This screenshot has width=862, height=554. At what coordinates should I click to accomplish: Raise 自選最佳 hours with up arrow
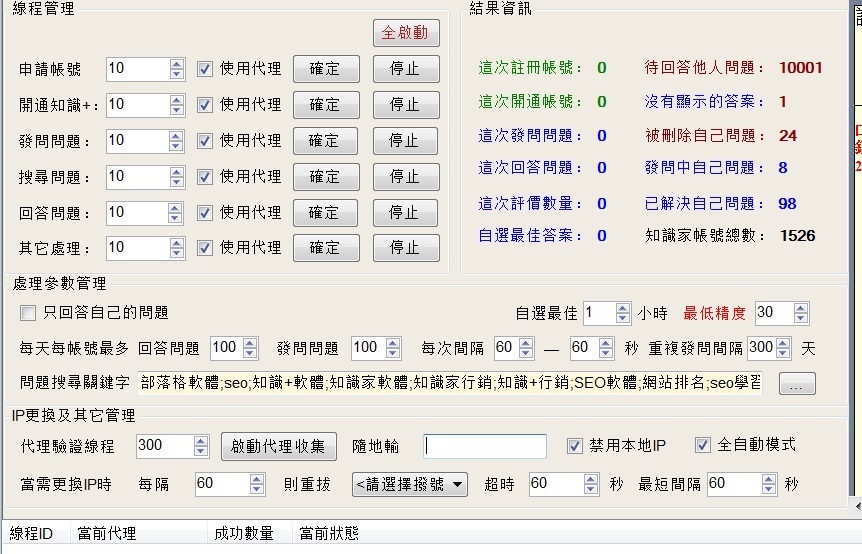pyautogui.click(x=623, y=308)
